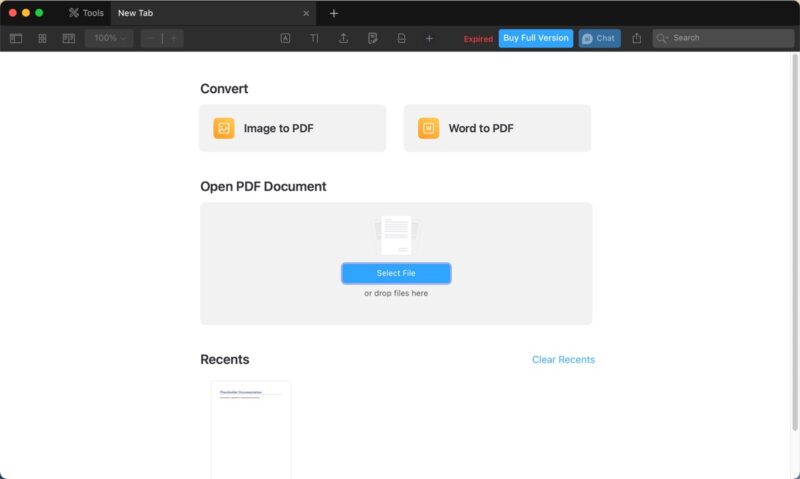Viewport: 800px width, 479px height.
Task: Focus the Search field
Action: [722, 38]
